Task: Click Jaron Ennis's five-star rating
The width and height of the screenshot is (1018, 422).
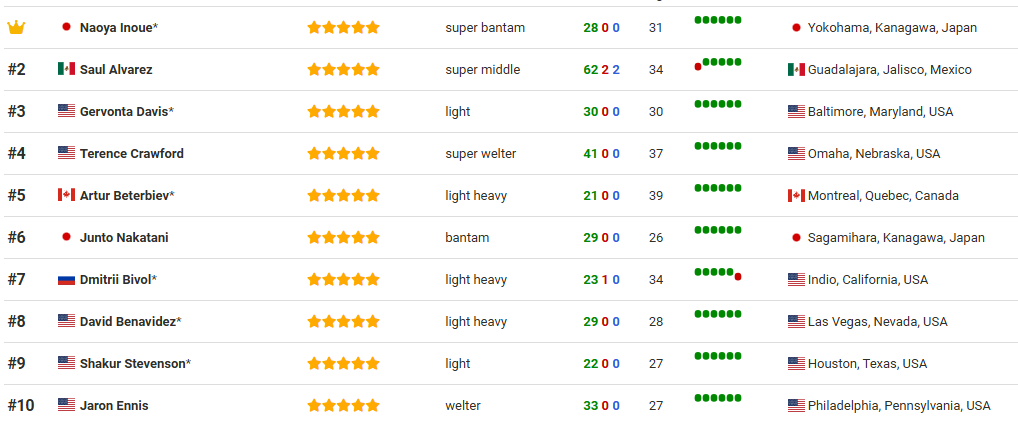Action: 343,406
